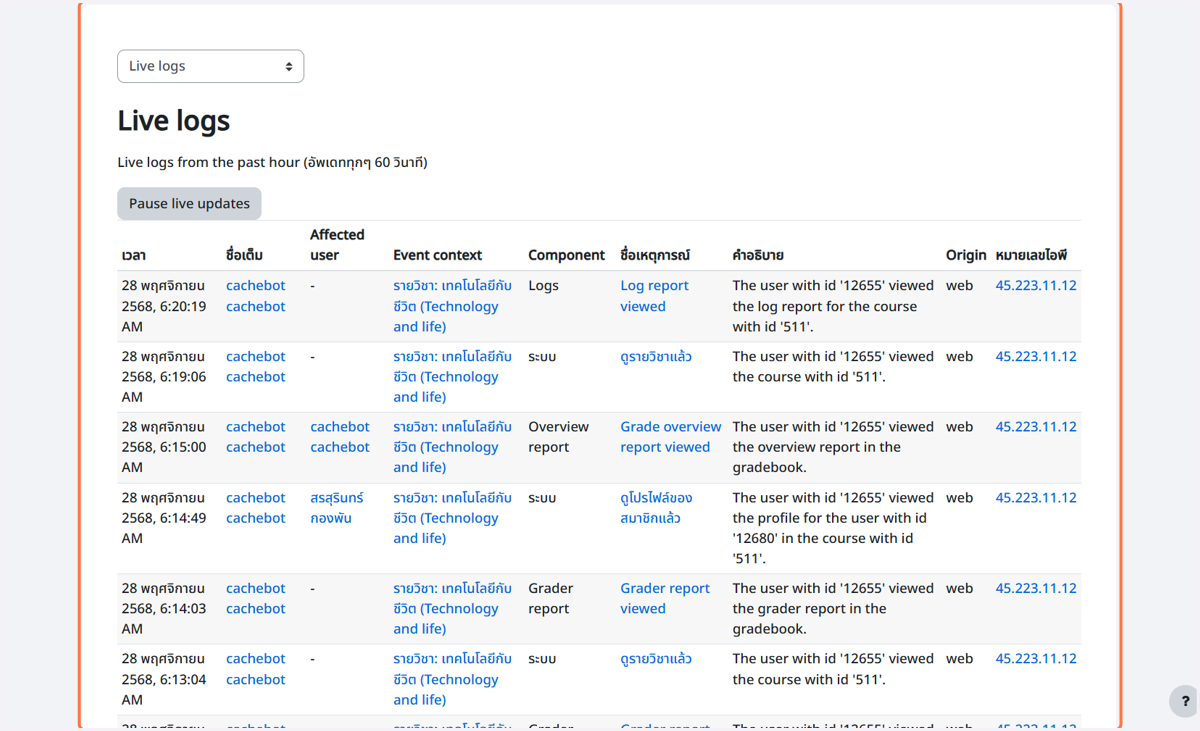Open IP address link in the 6:19:06 row
Screen dimensions: 1200x731
(1036, 356)
